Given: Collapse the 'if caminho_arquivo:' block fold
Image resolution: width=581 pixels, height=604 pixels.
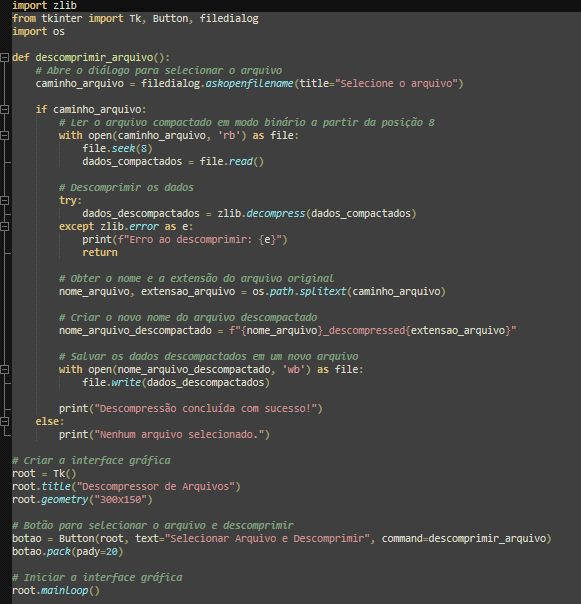Looking at the screenshot, I should (x=4, y=109).
